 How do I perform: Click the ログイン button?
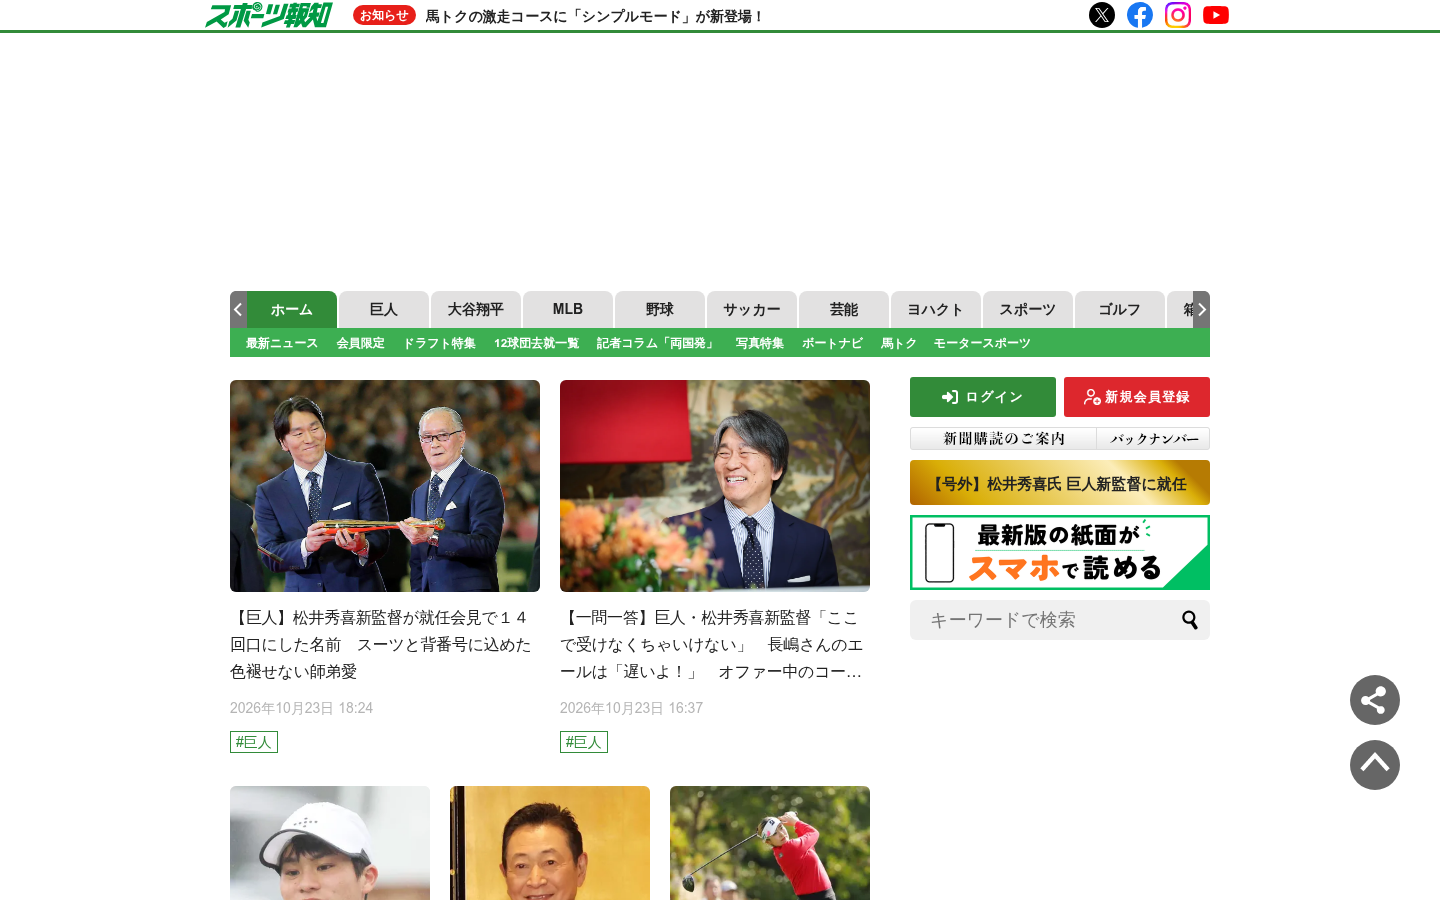click(x=983, y=397)
